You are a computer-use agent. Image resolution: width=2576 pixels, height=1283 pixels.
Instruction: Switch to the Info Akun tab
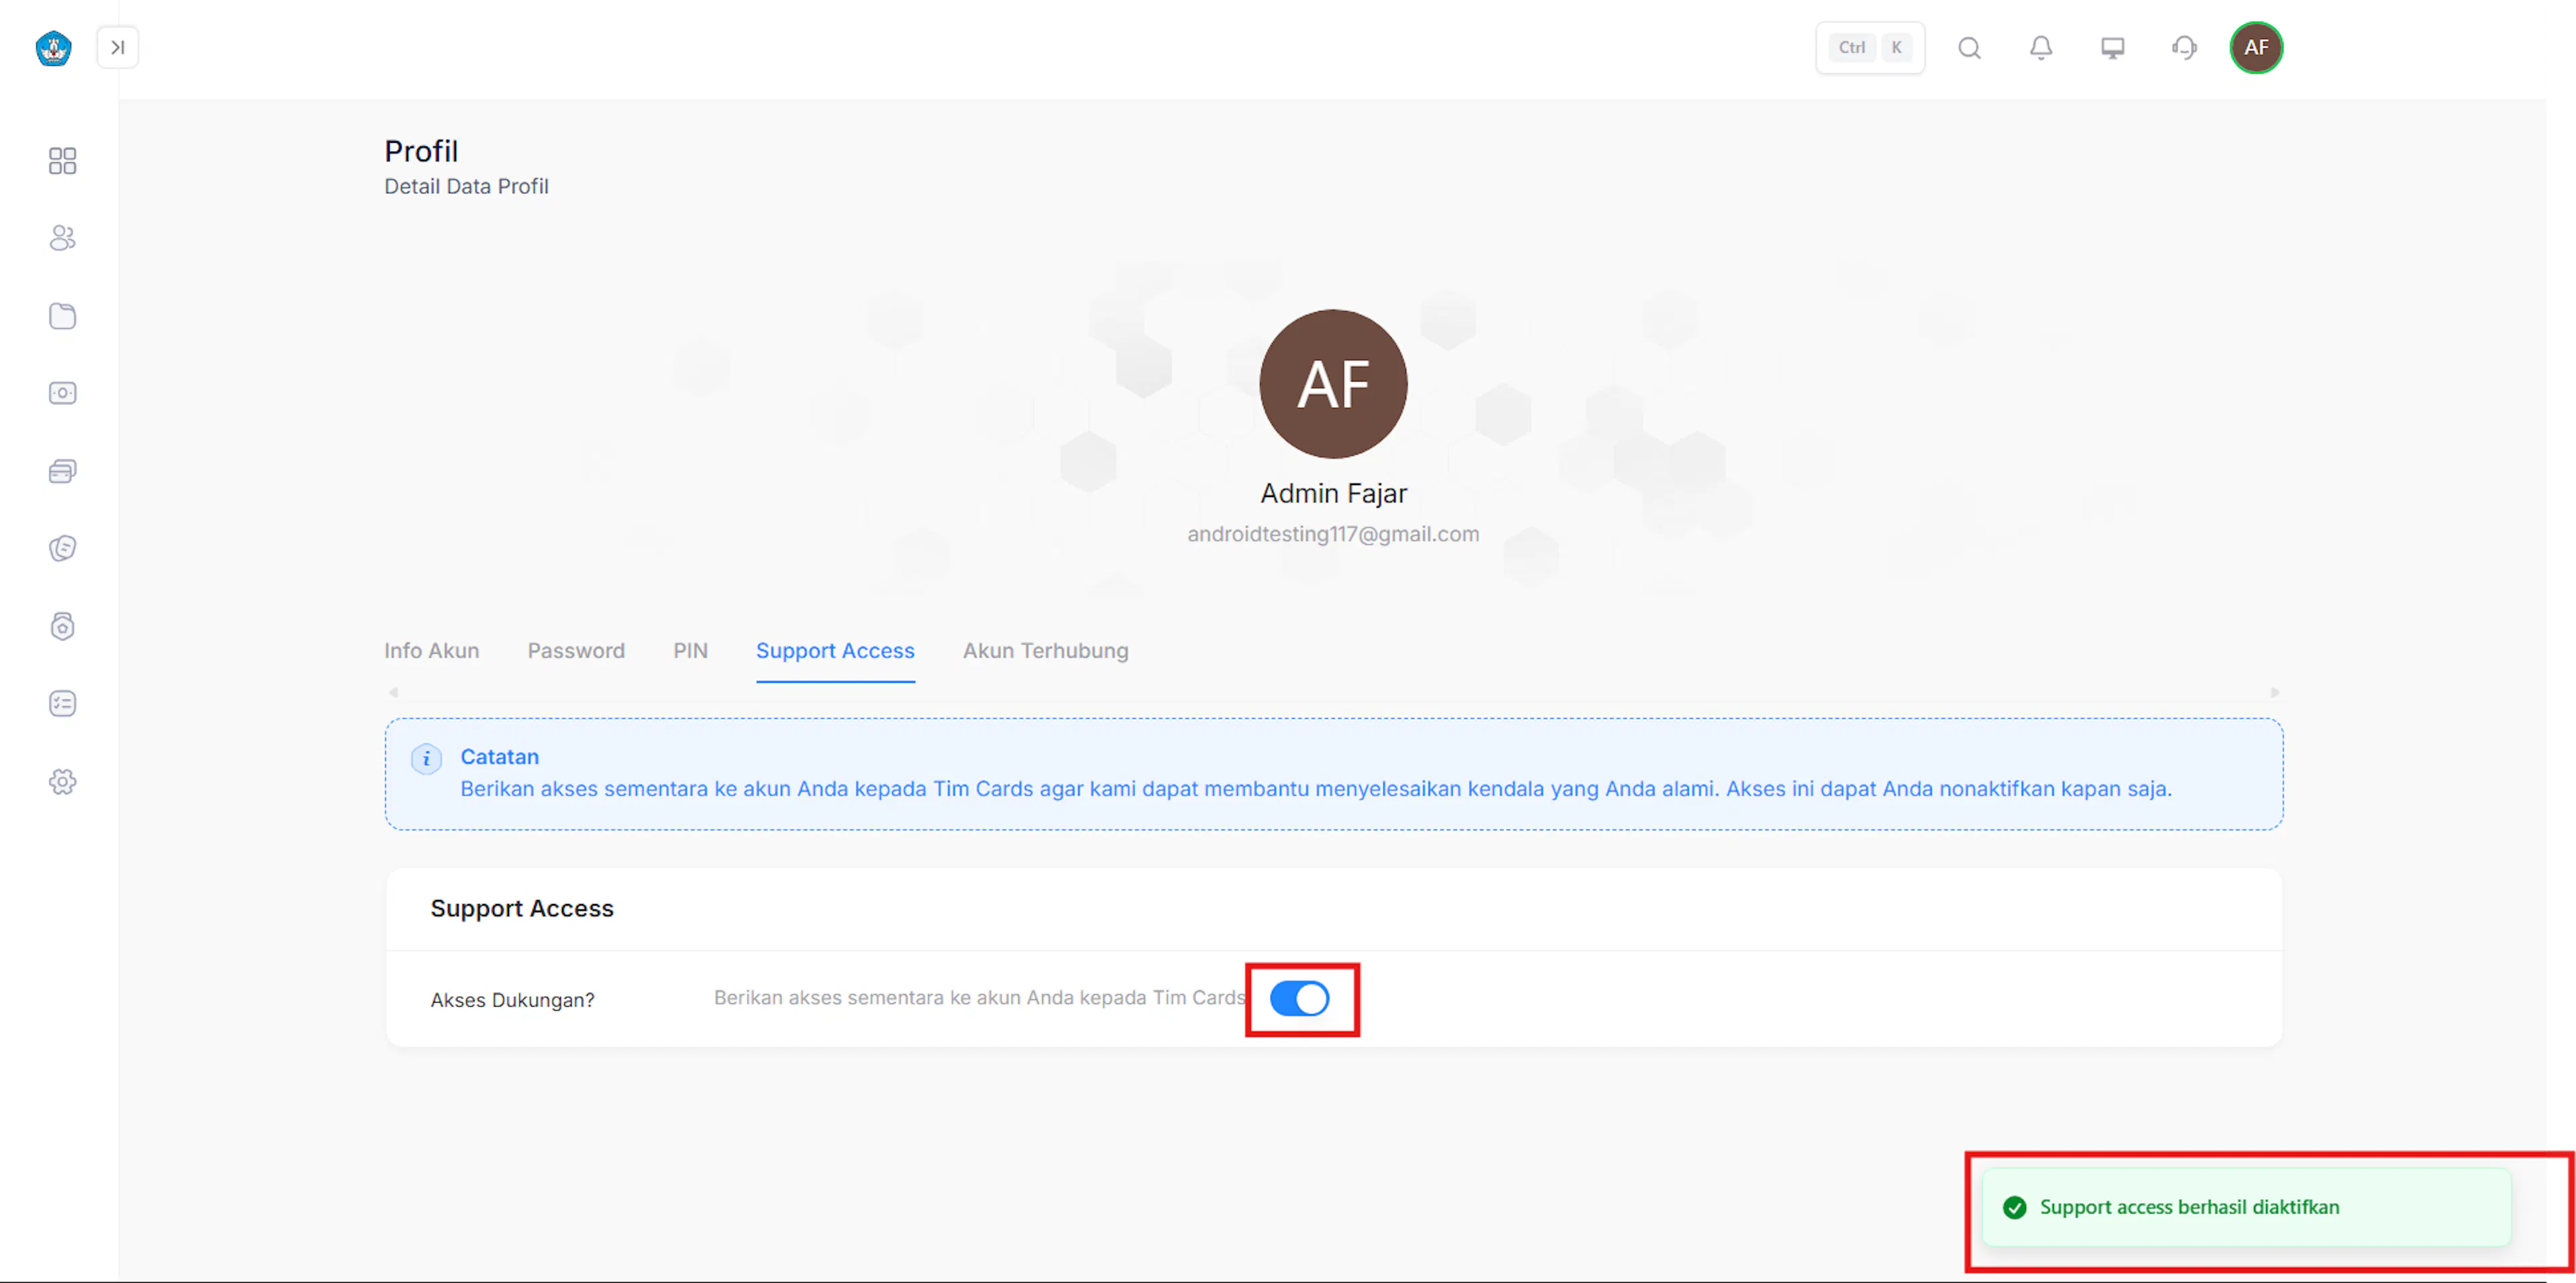pos(432,650)
